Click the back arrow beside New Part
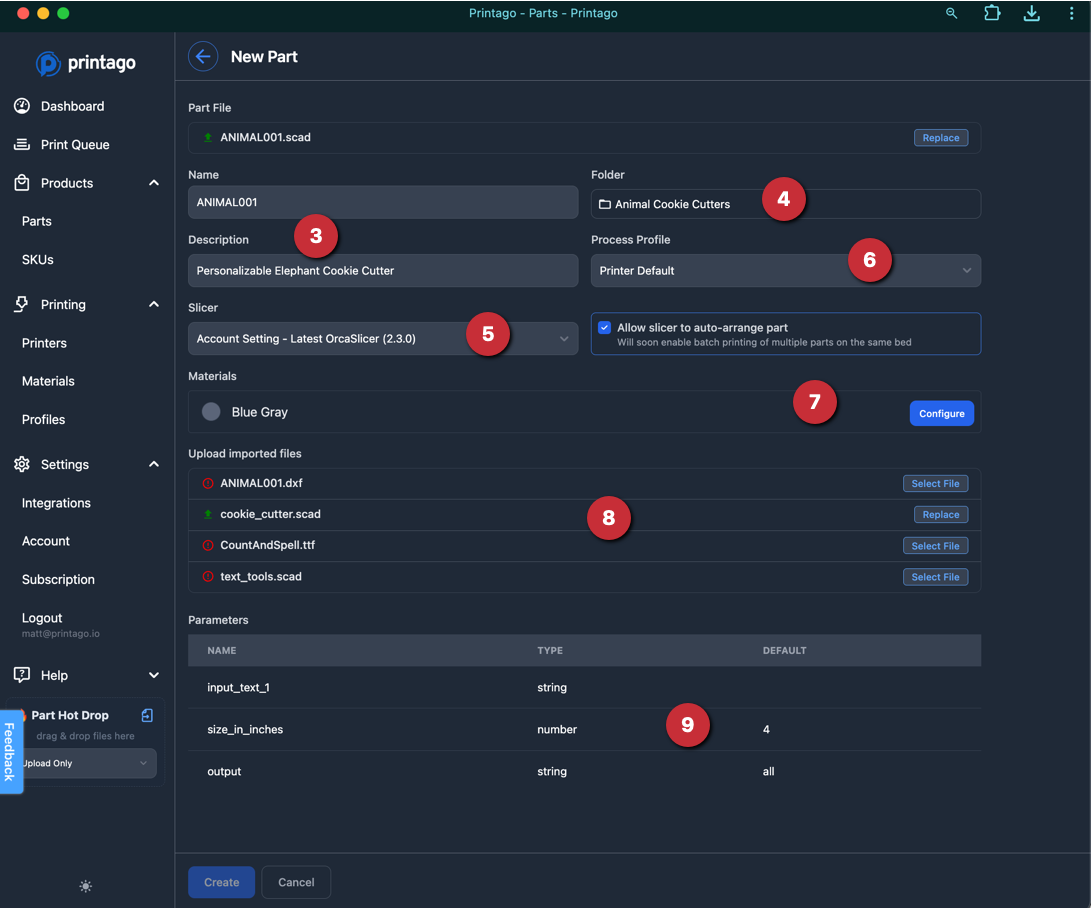 click(203, 56)
